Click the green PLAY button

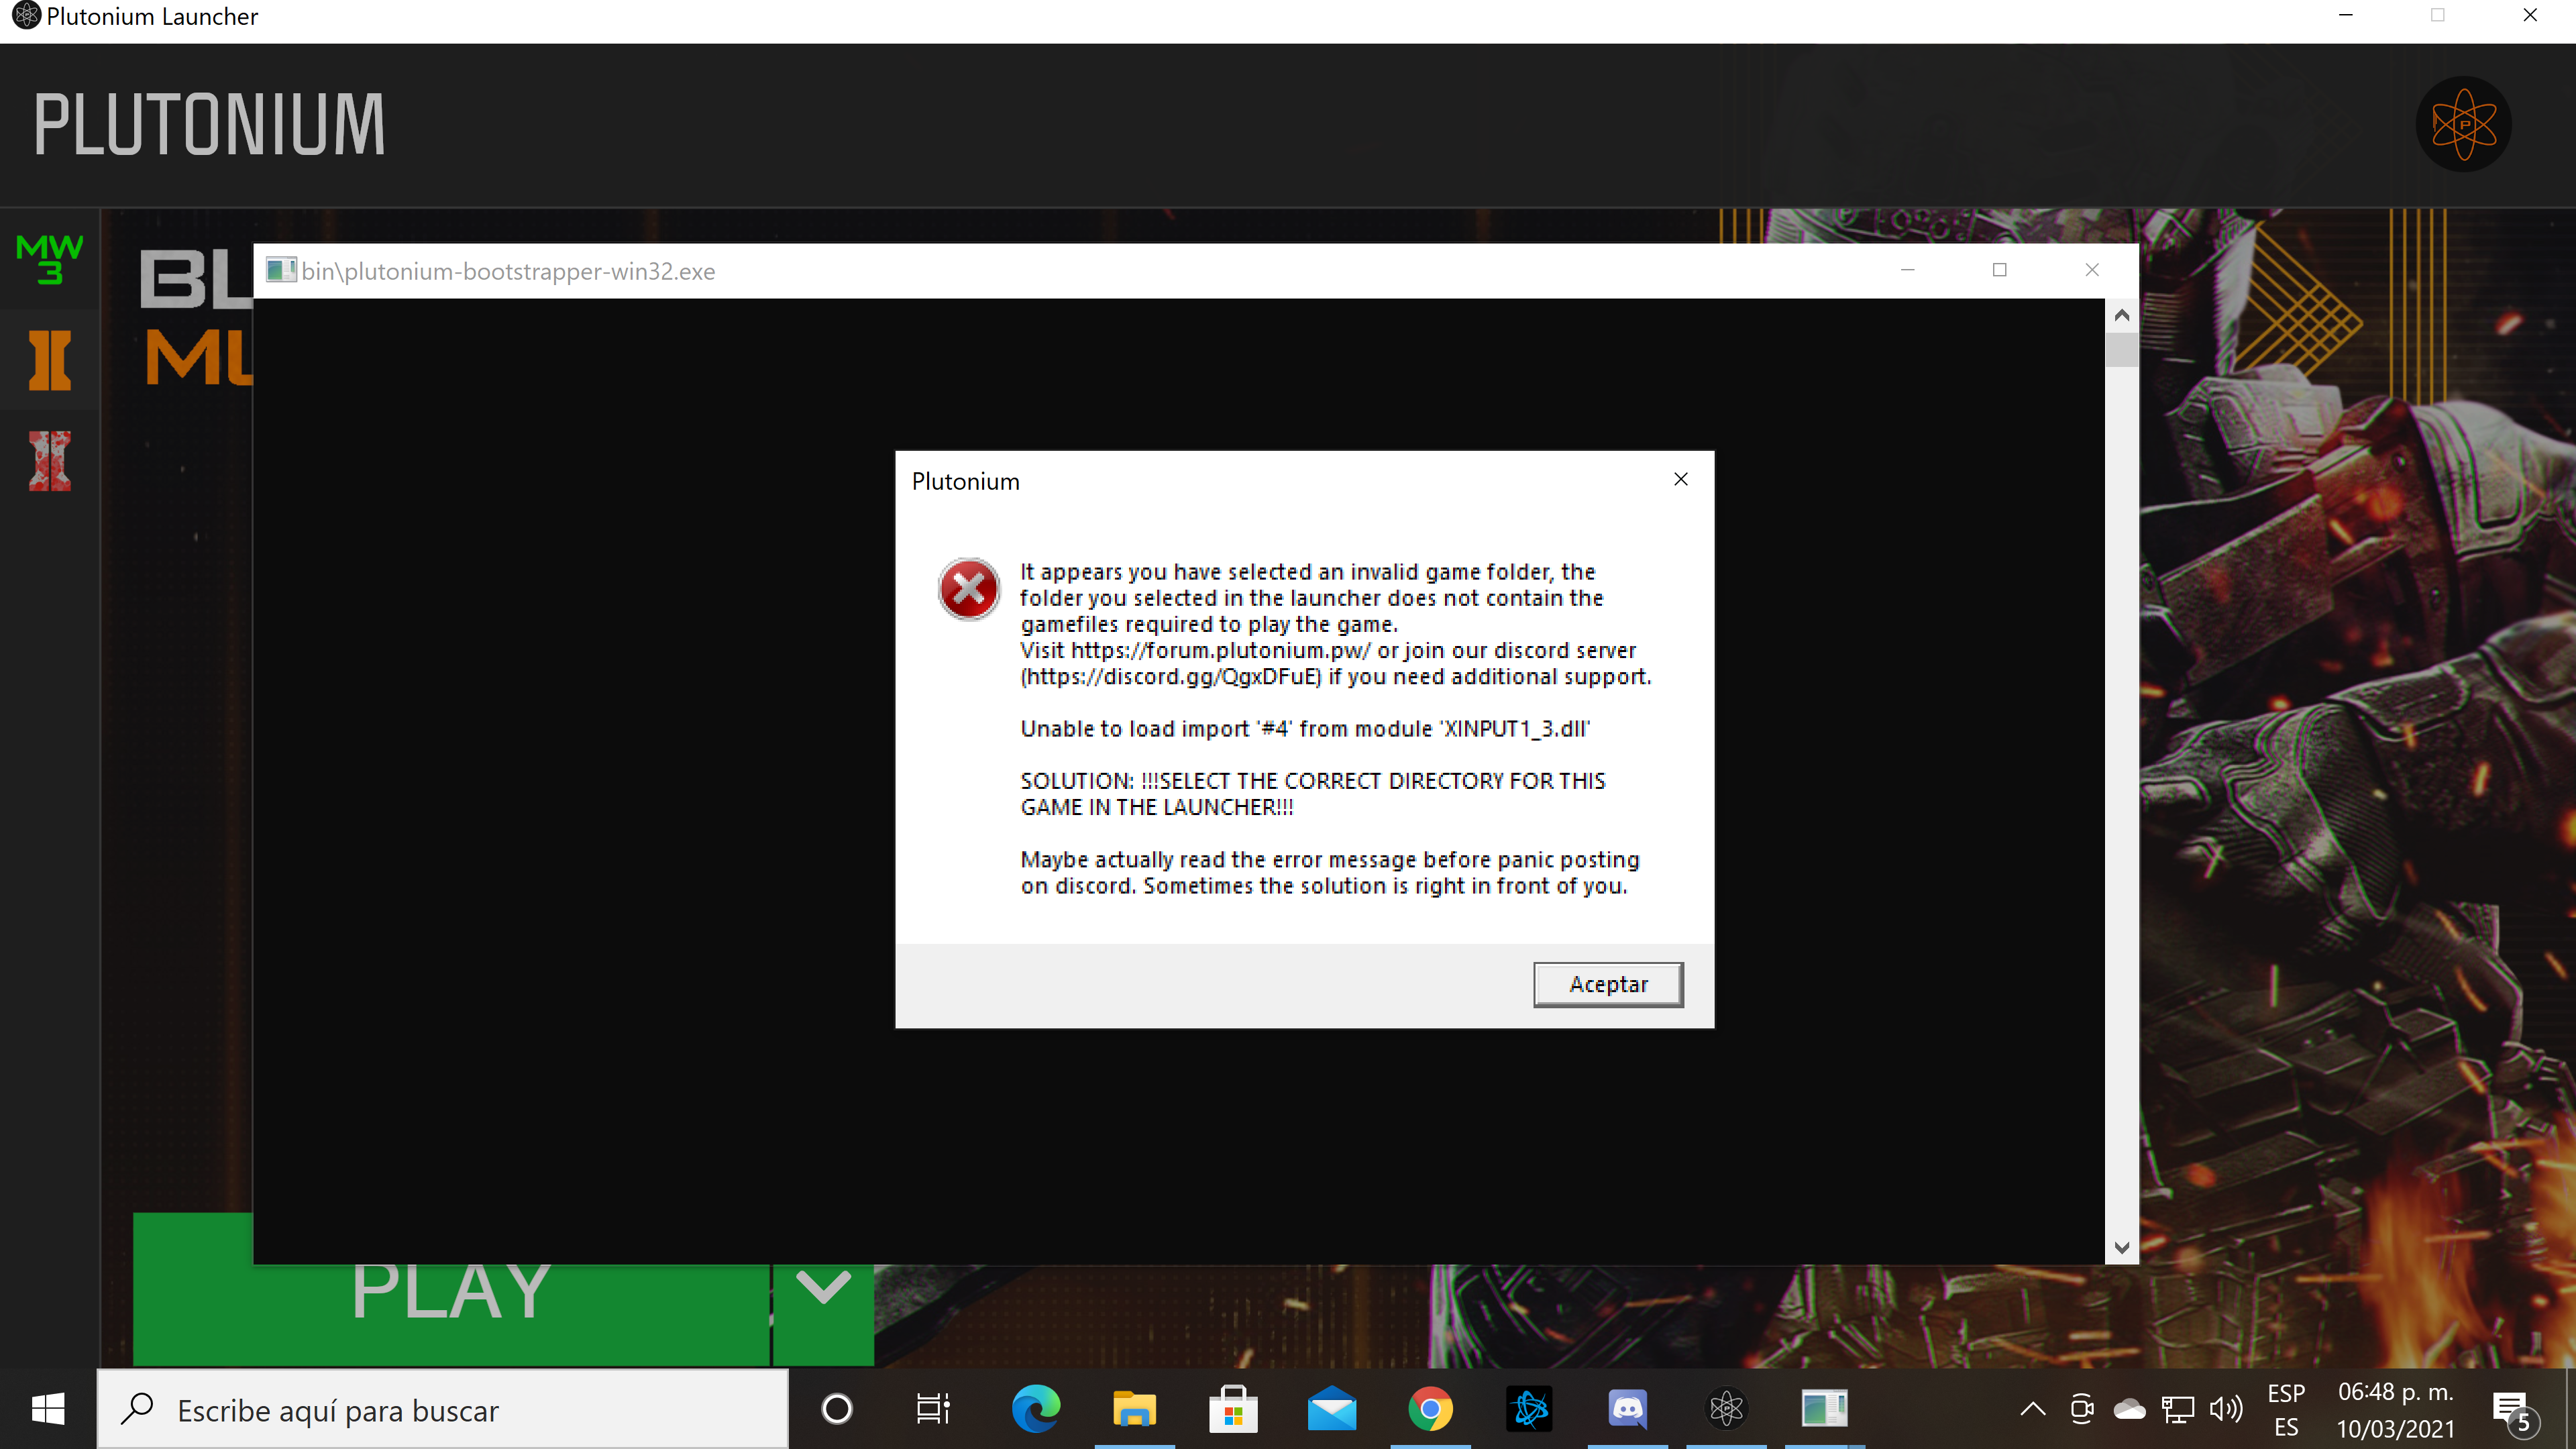(x=451, y=1289)
